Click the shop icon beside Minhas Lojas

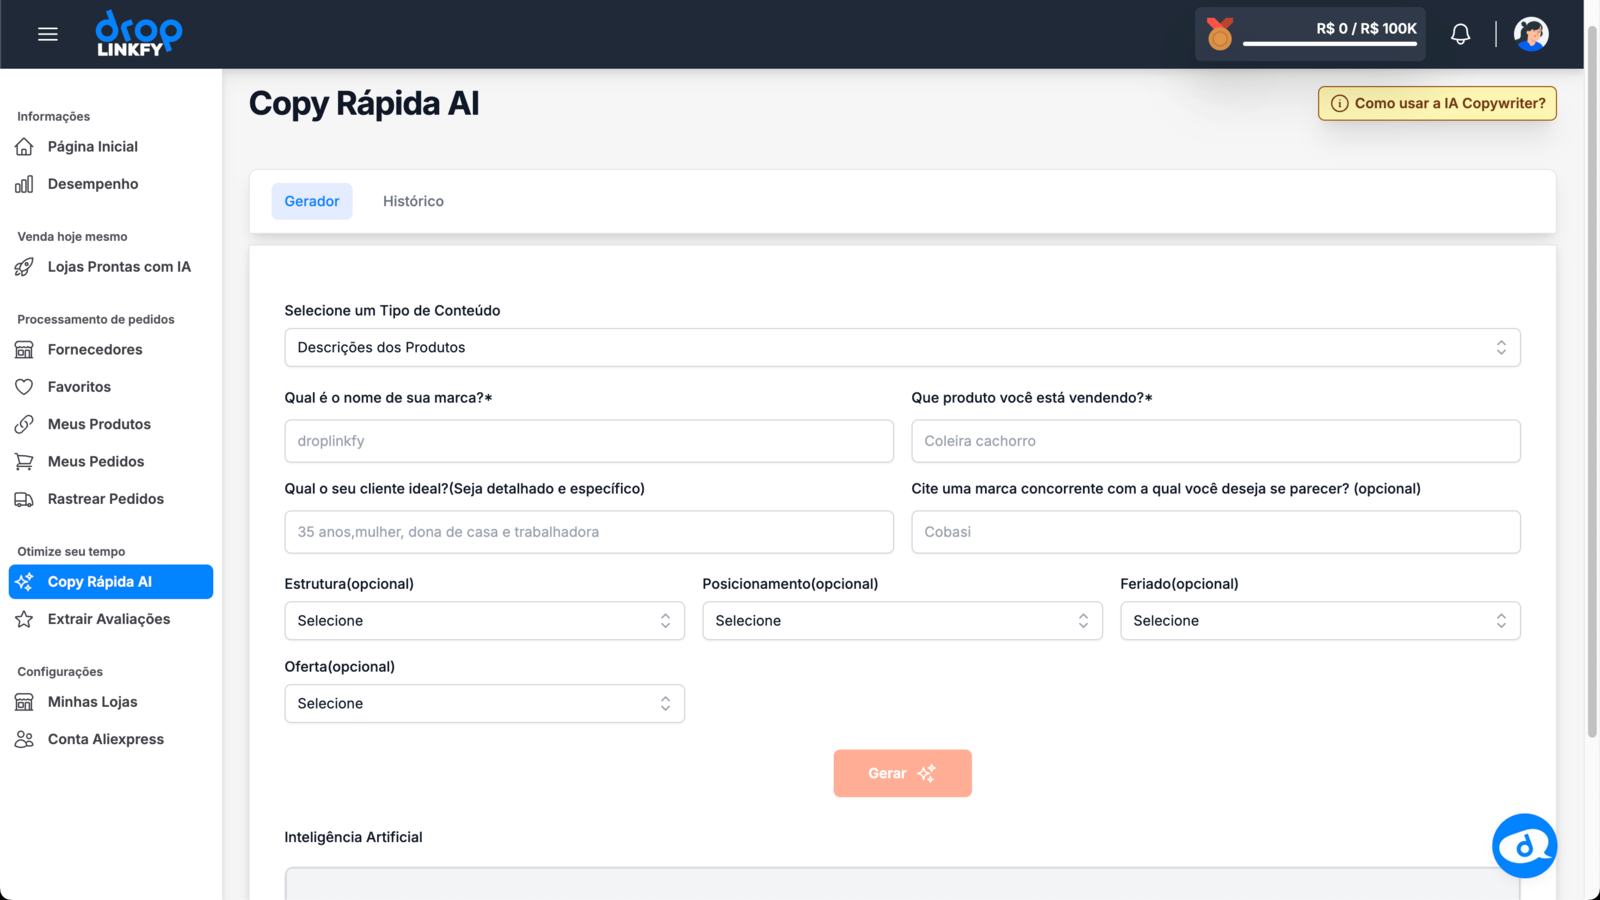24,702
